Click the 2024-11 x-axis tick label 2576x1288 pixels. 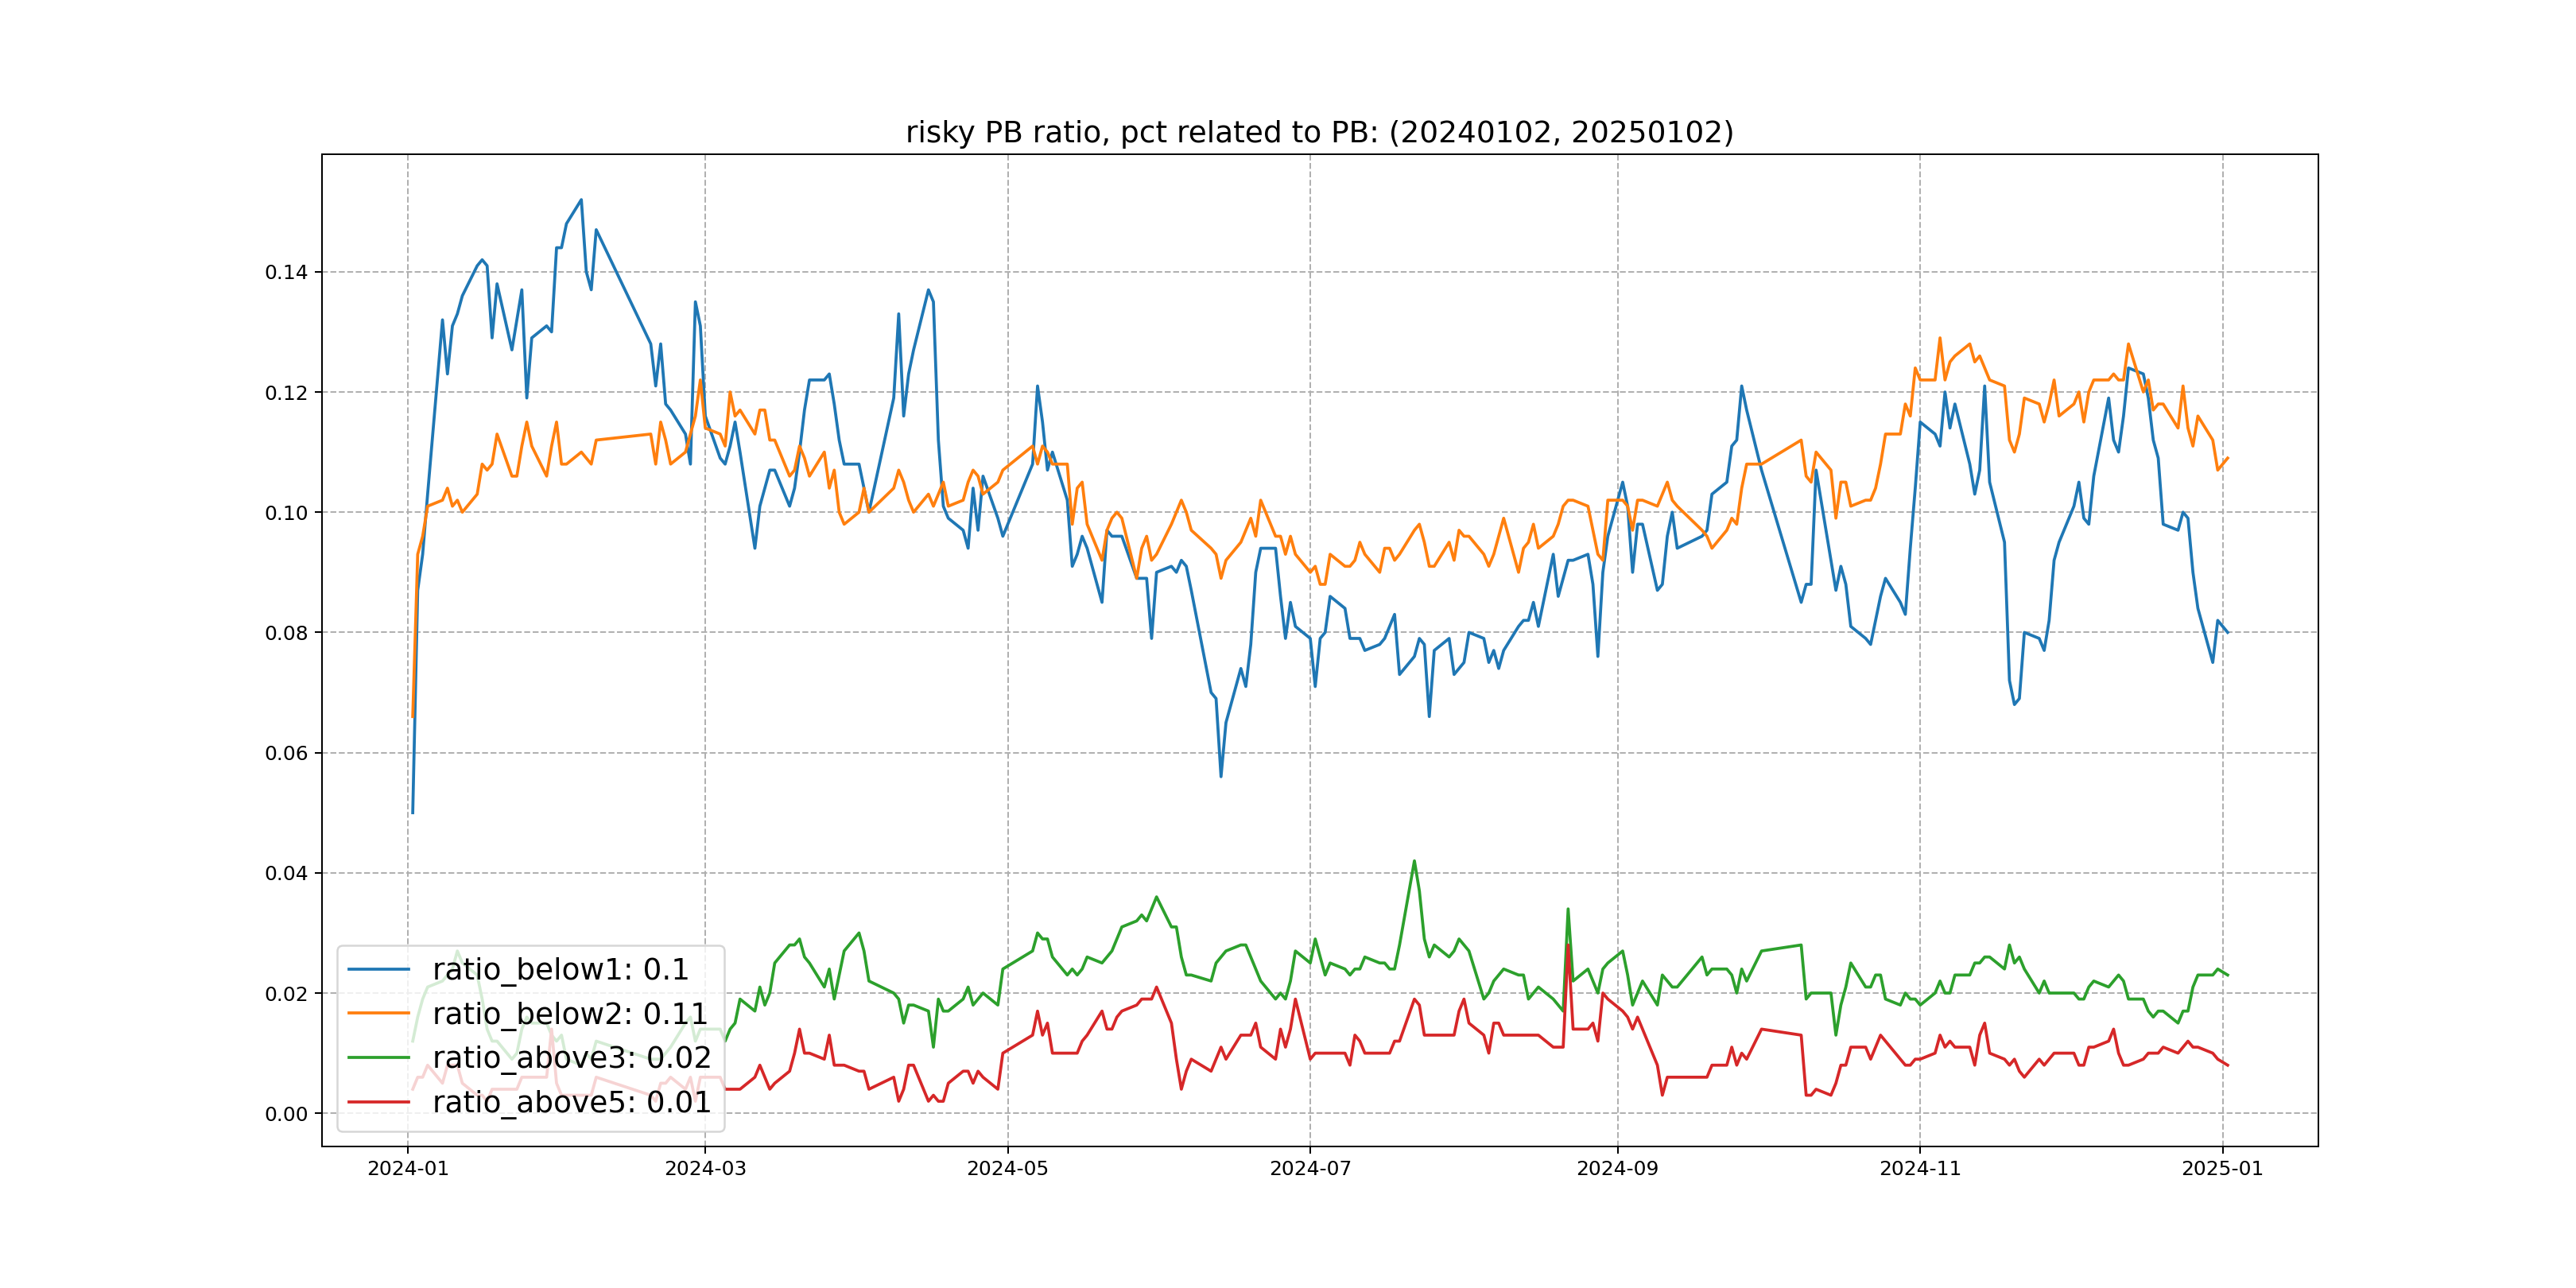pos(1920,1169)
